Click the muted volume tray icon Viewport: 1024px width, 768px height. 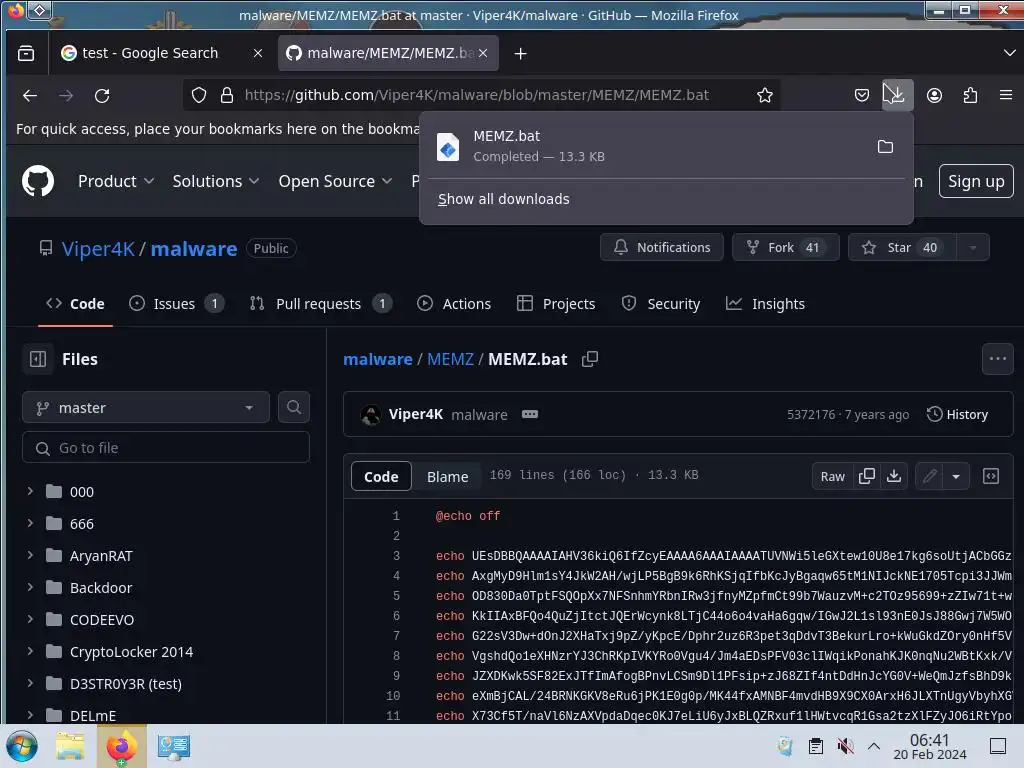pyautogui.click(x=845, y=746)
